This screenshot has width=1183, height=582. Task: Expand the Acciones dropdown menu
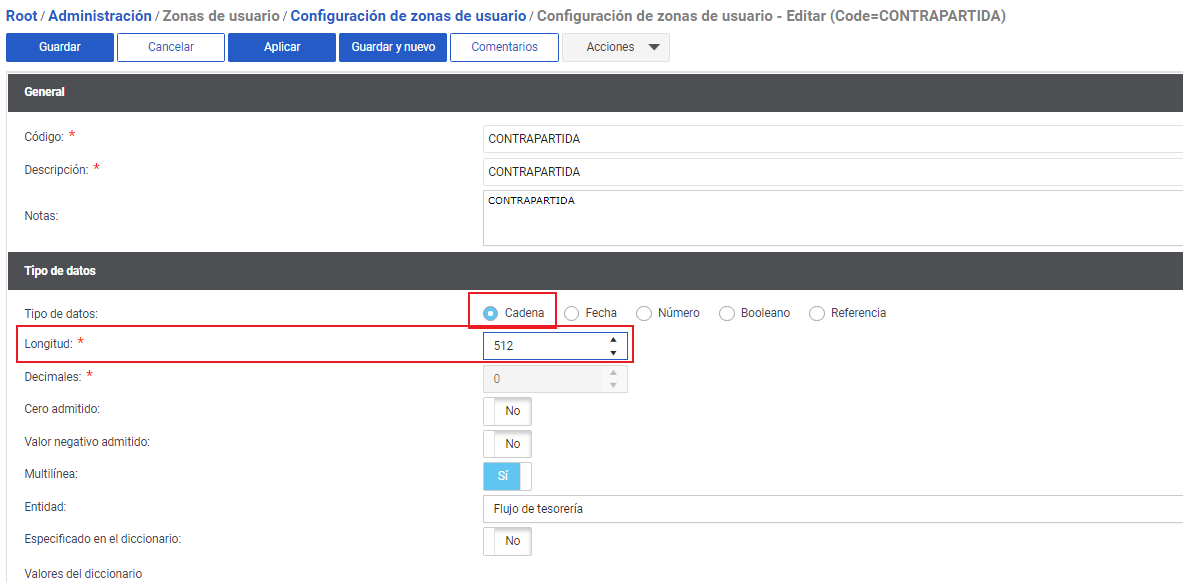[x=616, y=47]
